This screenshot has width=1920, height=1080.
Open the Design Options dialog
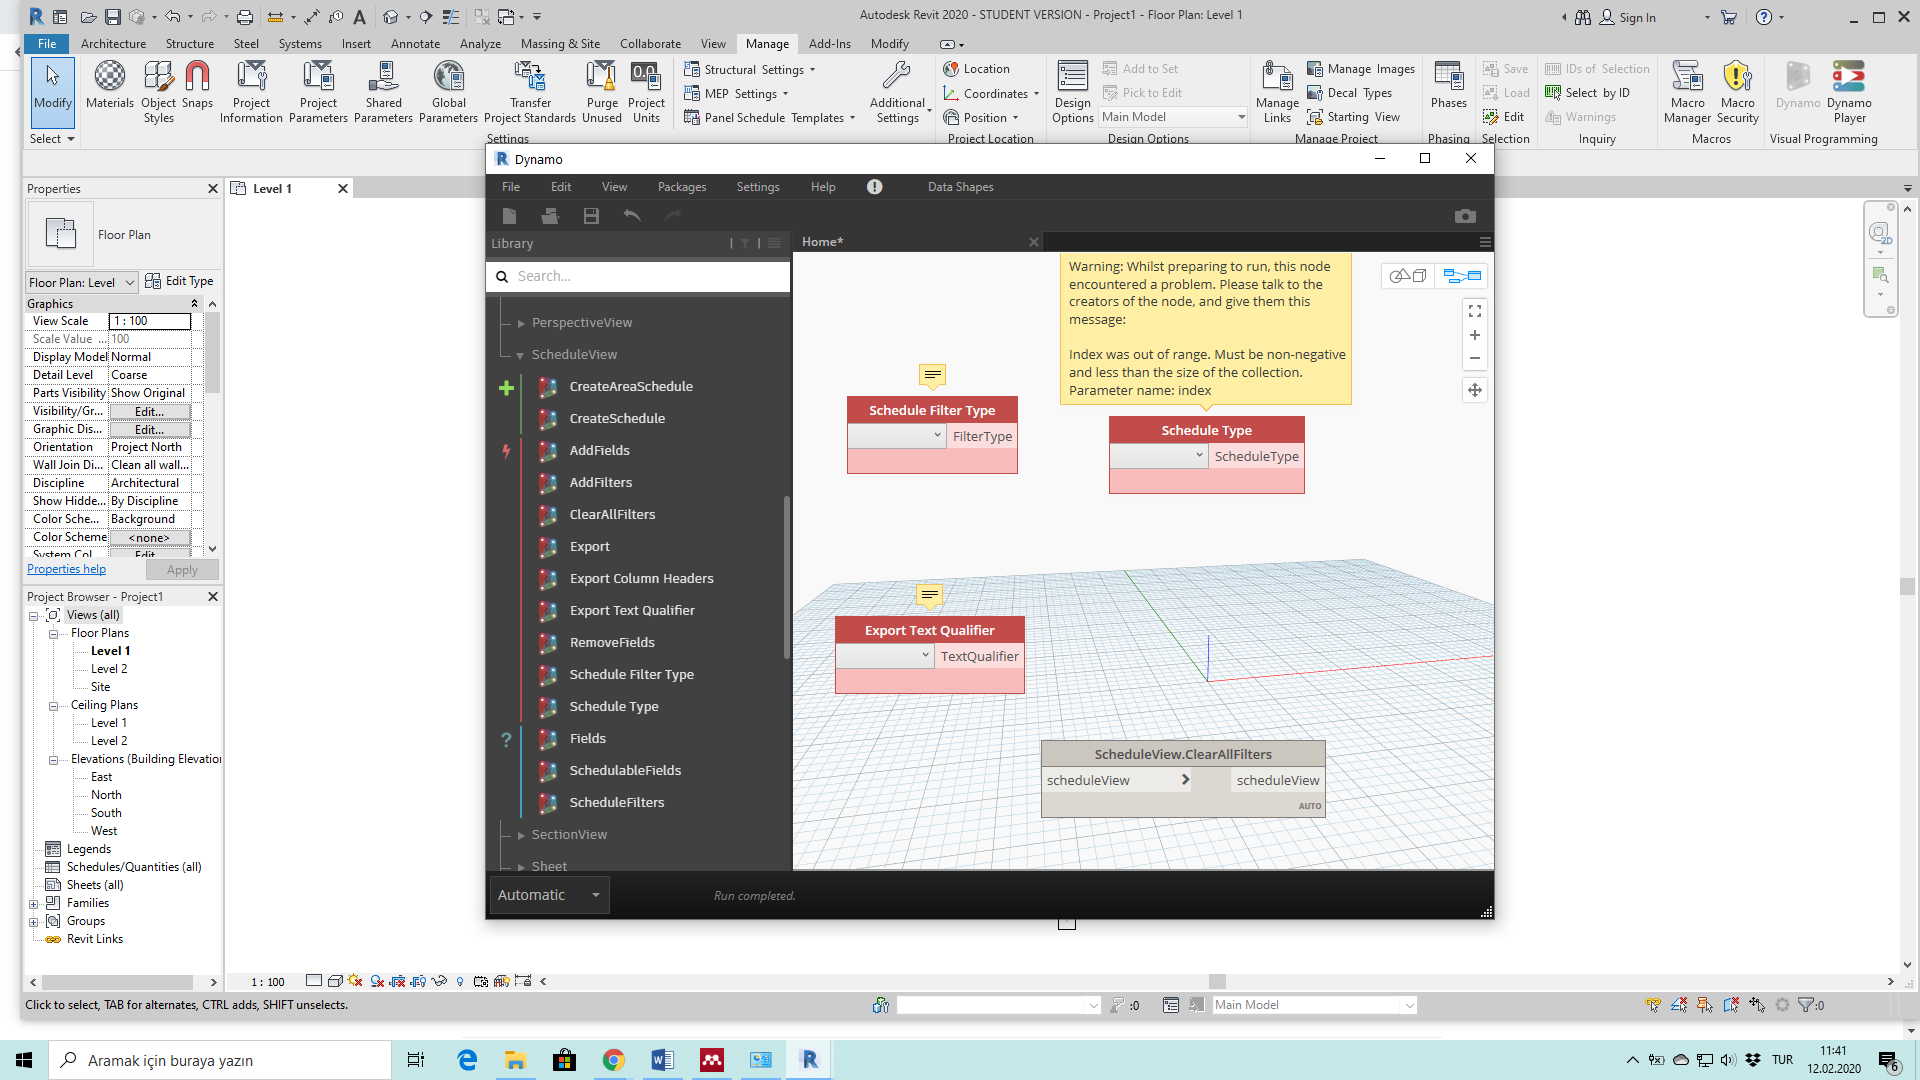pyautogui.click(x=1072, y=92)
